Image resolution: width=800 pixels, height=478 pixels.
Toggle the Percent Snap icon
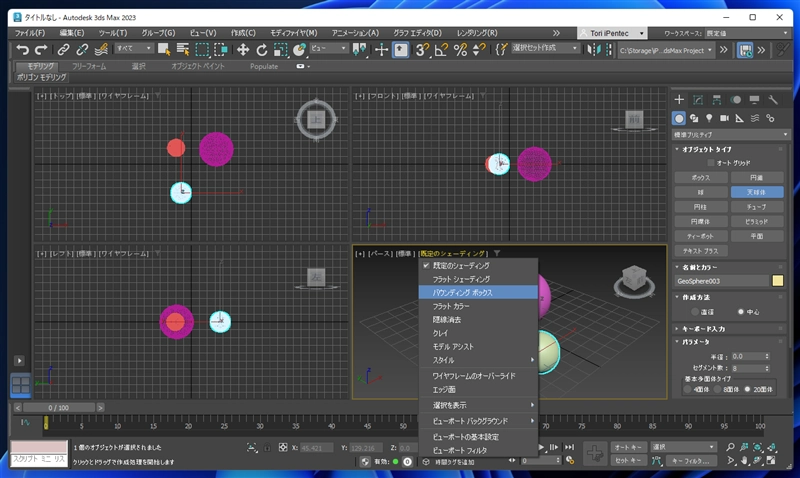460,49
